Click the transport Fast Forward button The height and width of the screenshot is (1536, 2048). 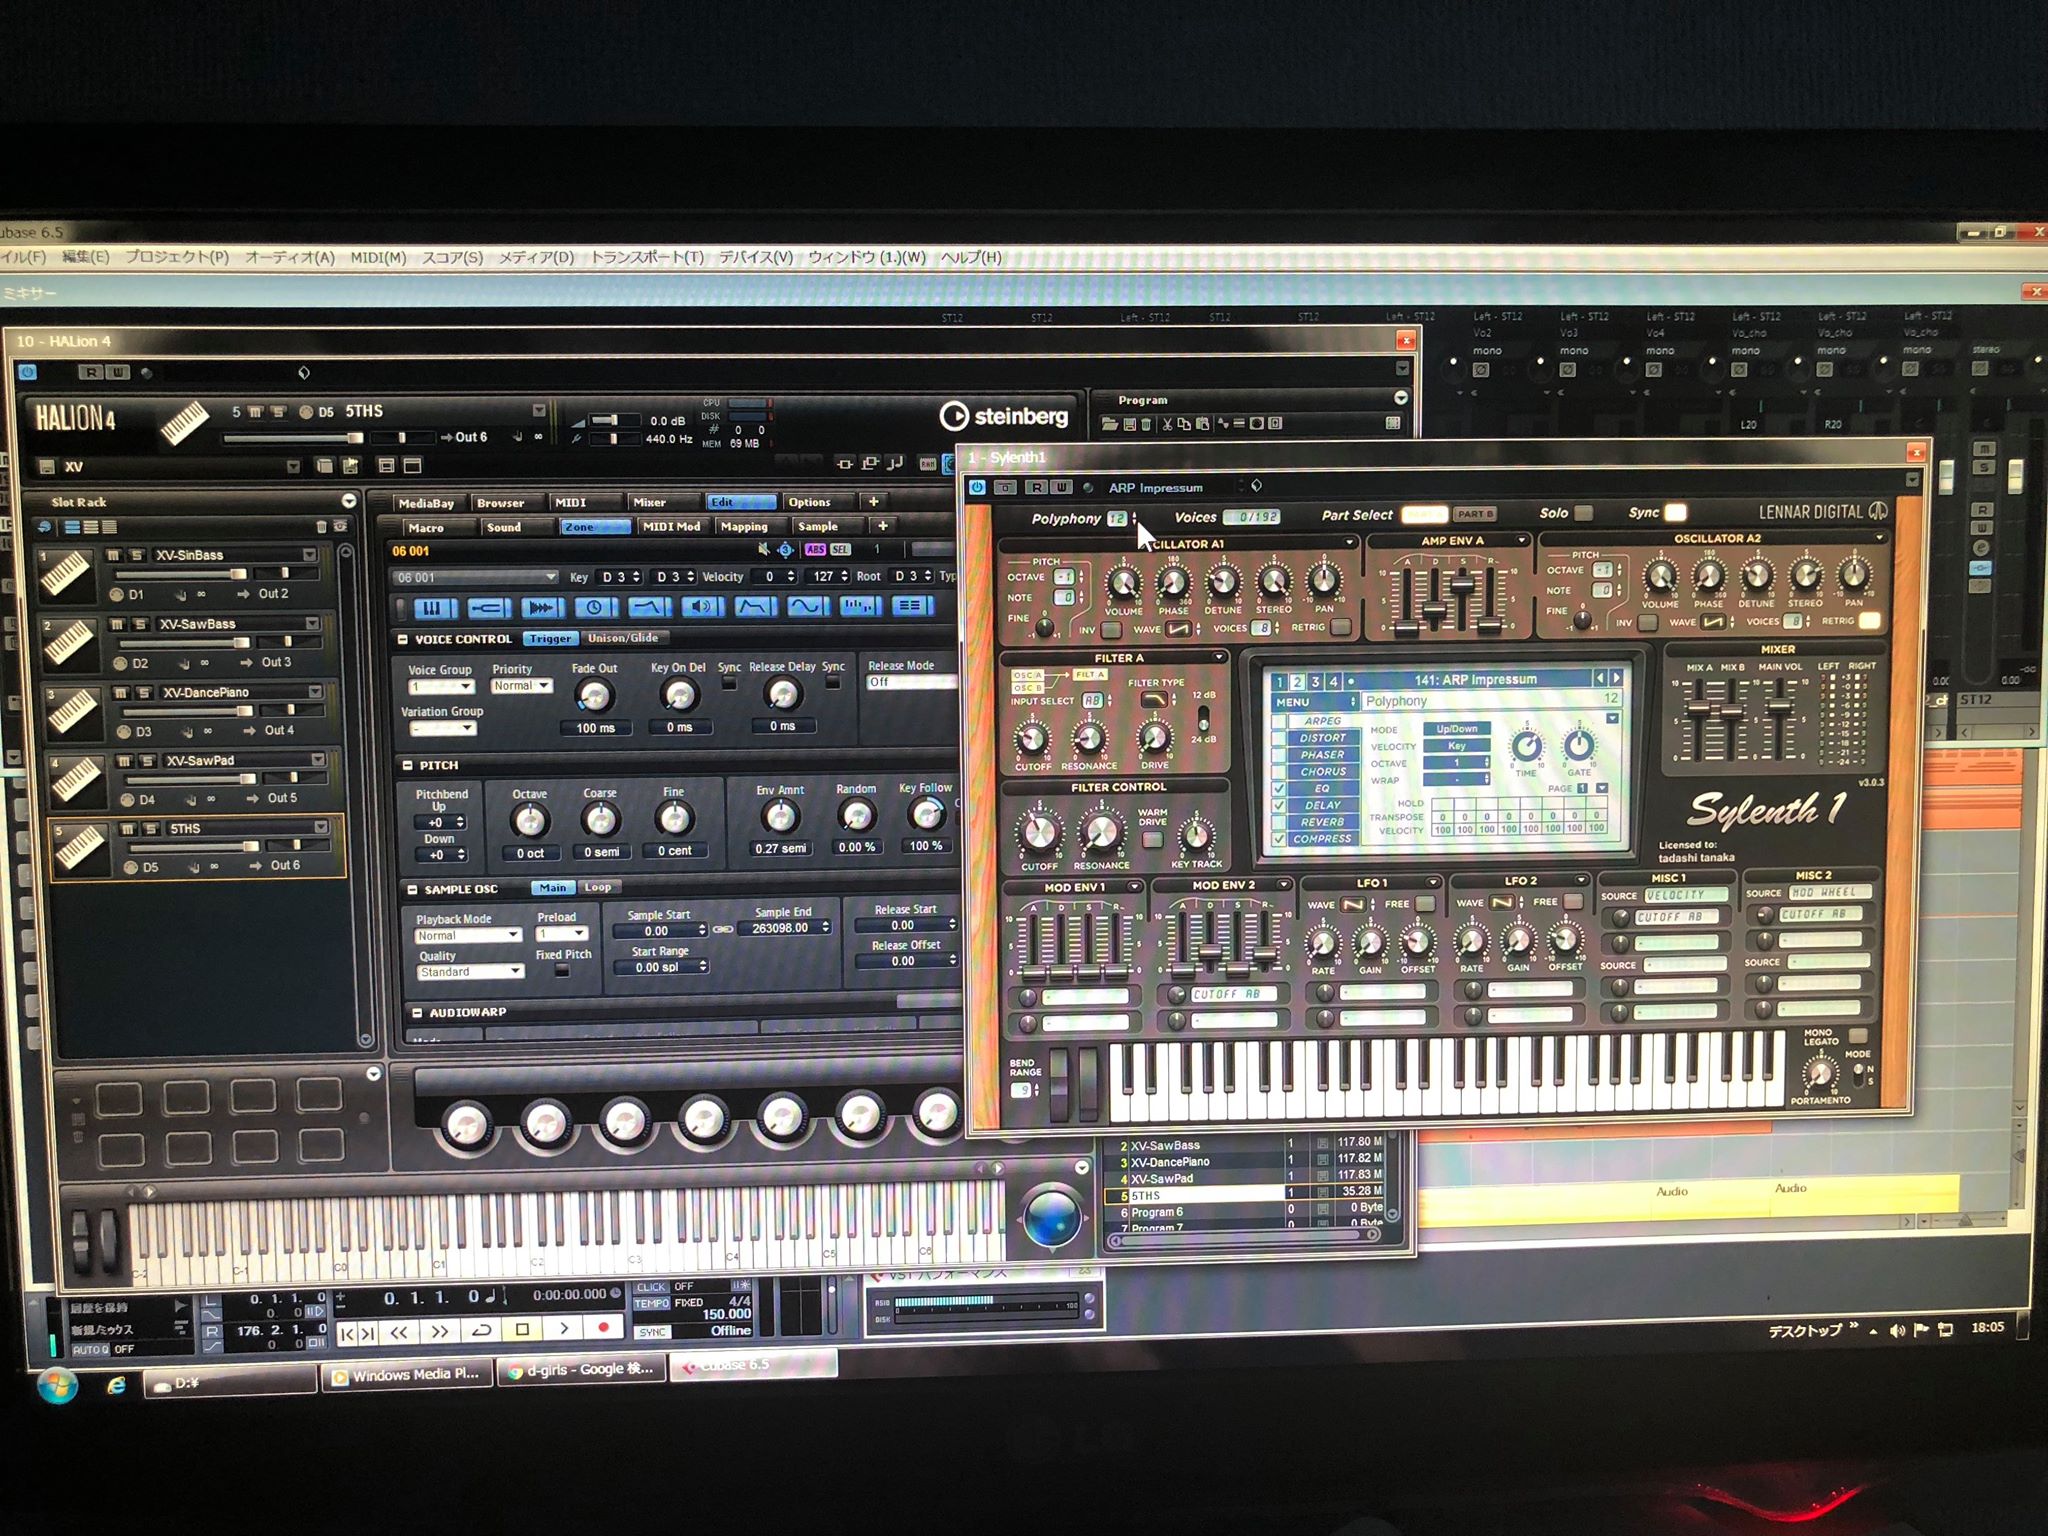[440, 1331]
